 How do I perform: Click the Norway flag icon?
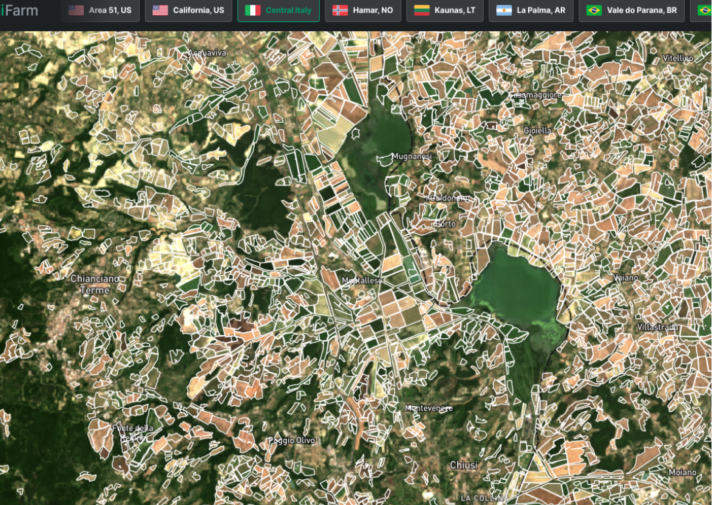[339, 10]
